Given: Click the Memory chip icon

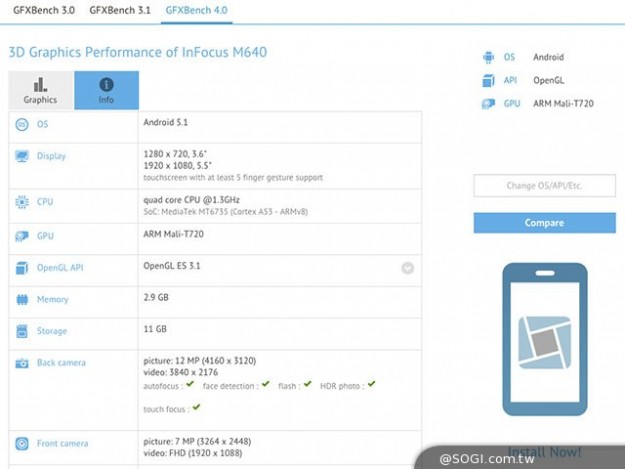Looking at the screenshot, I should [22, 299].
